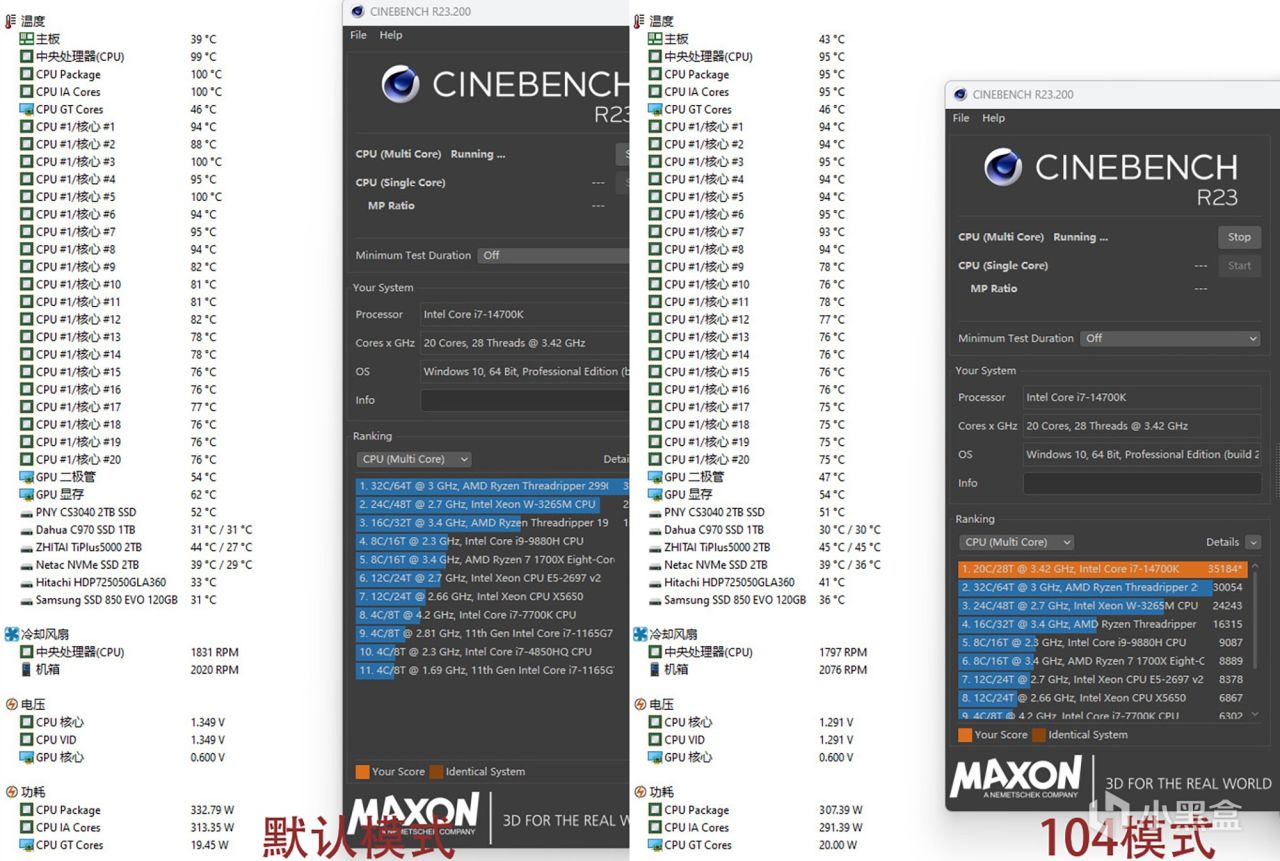Select the i7-14700K ranking row scoring 35184
Screen dimensions: 1280x861
coord(1102,569)
